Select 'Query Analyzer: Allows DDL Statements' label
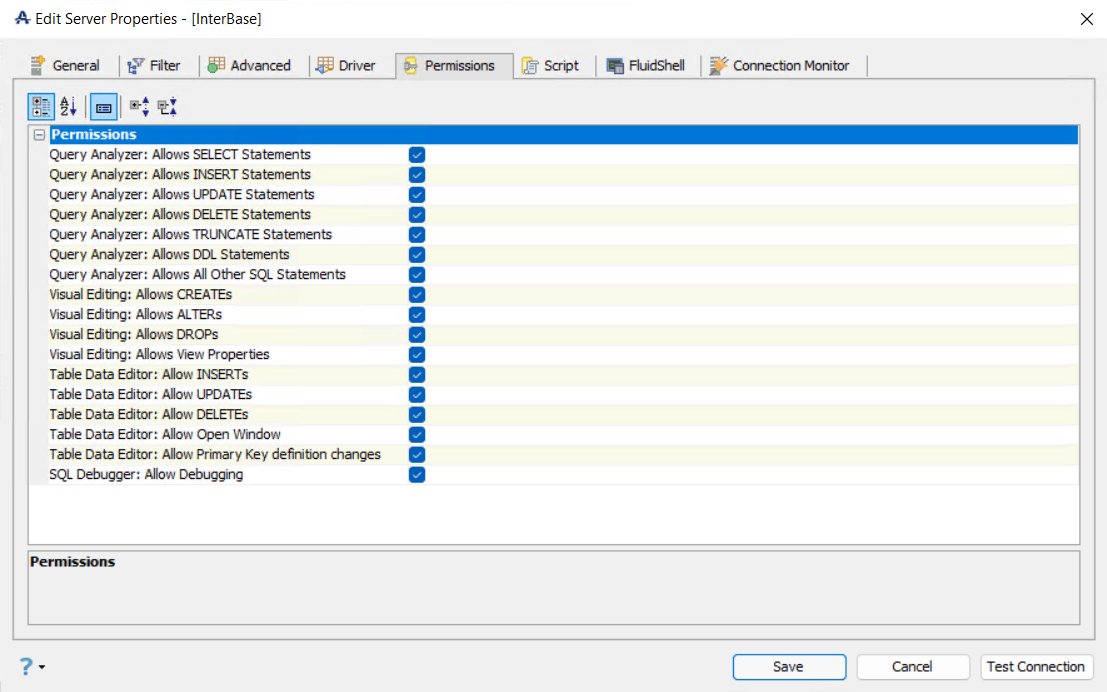1107x692 pixels. pos(169,254)
